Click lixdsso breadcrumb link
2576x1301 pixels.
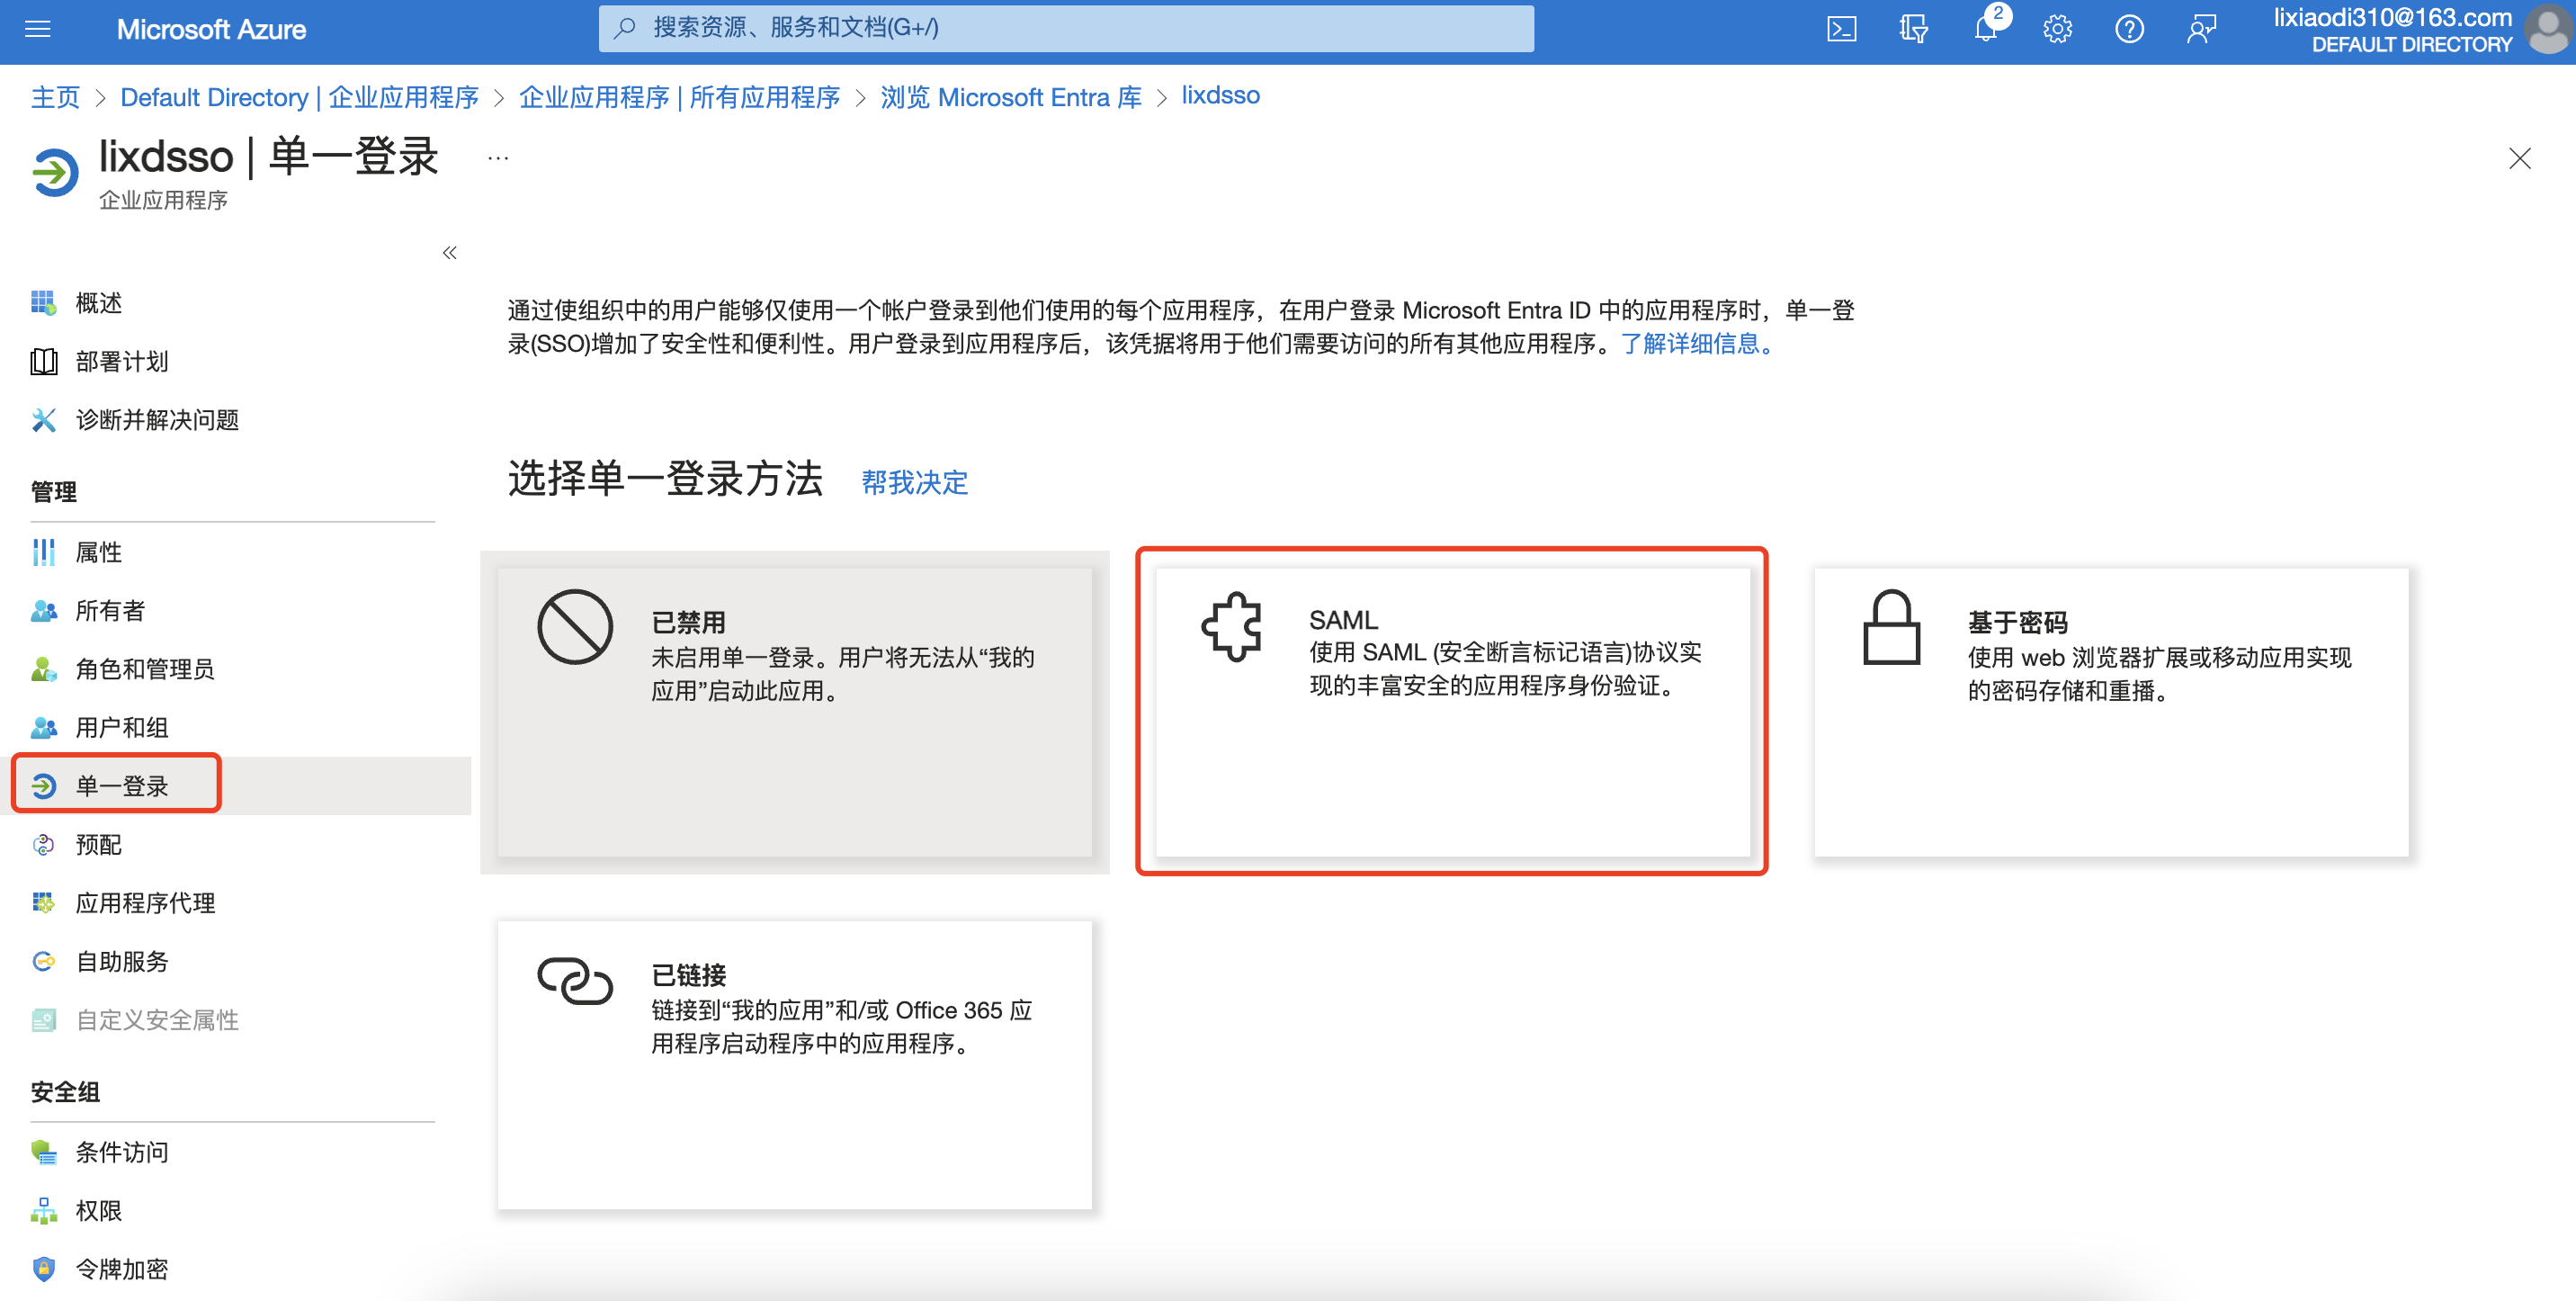point(1220,95)
